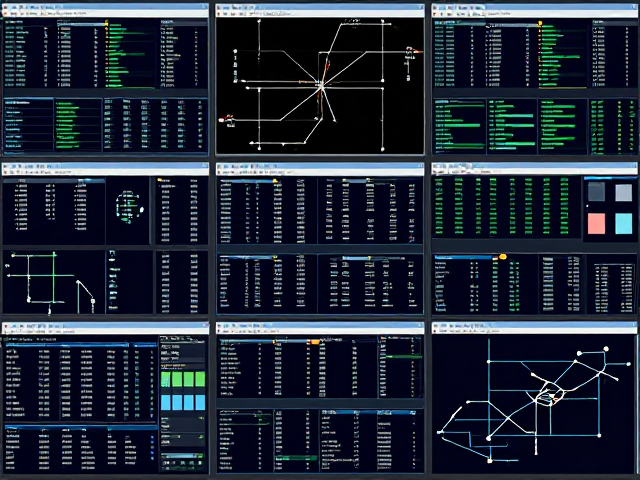Pick the light gray color swatch

[x=623, y=192]
